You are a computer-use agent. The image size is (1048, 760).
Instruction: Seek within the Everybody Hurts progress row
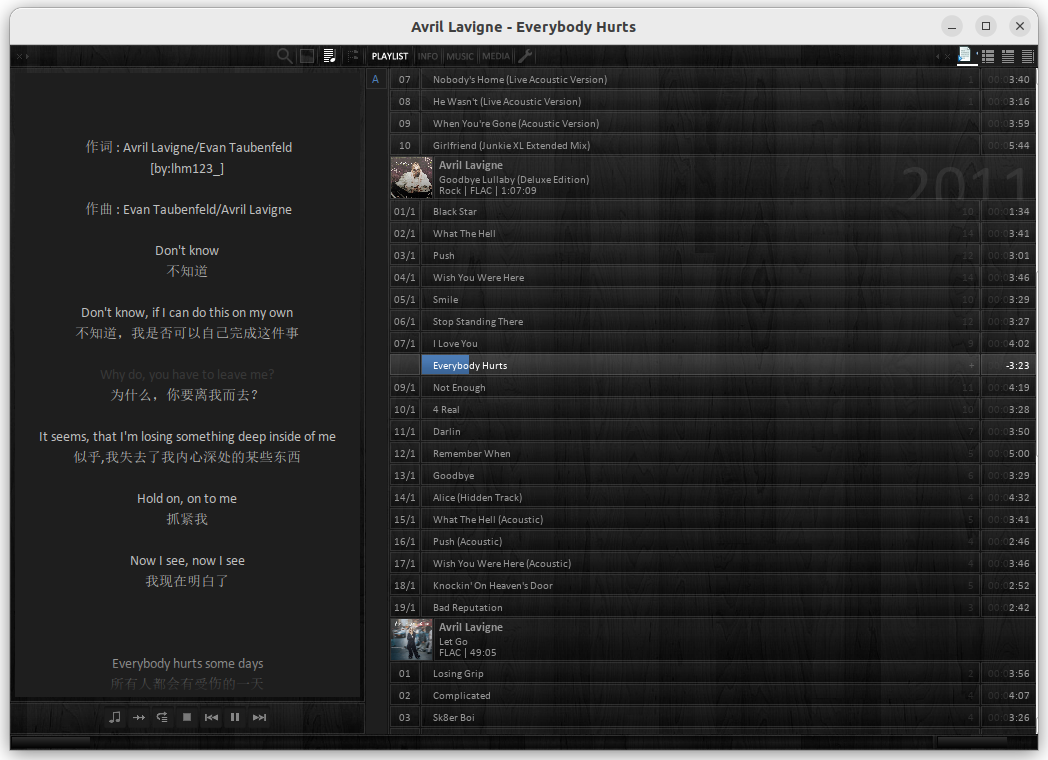tap(700, 366)
